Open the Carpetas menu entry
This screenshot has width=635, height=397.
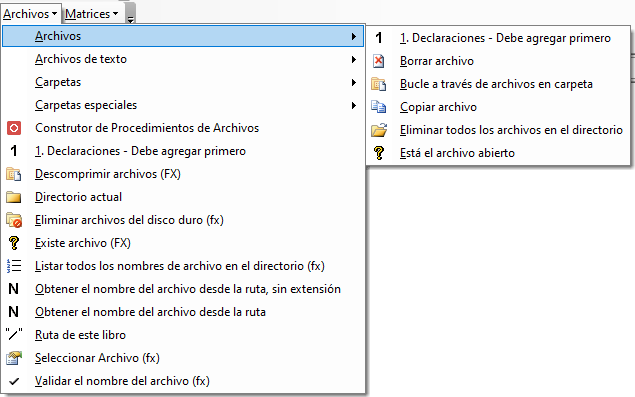tap(183, 82)
